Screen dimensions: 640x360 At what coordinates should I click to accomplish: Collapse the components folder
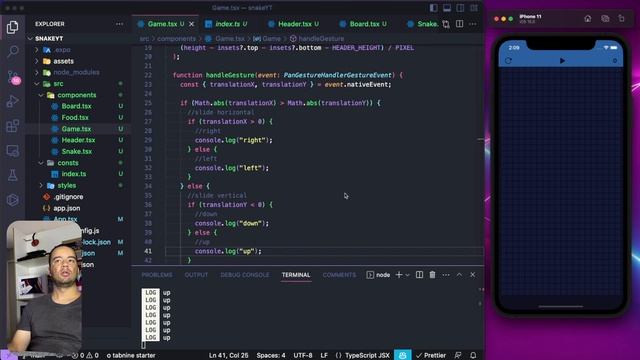point(77,95)
